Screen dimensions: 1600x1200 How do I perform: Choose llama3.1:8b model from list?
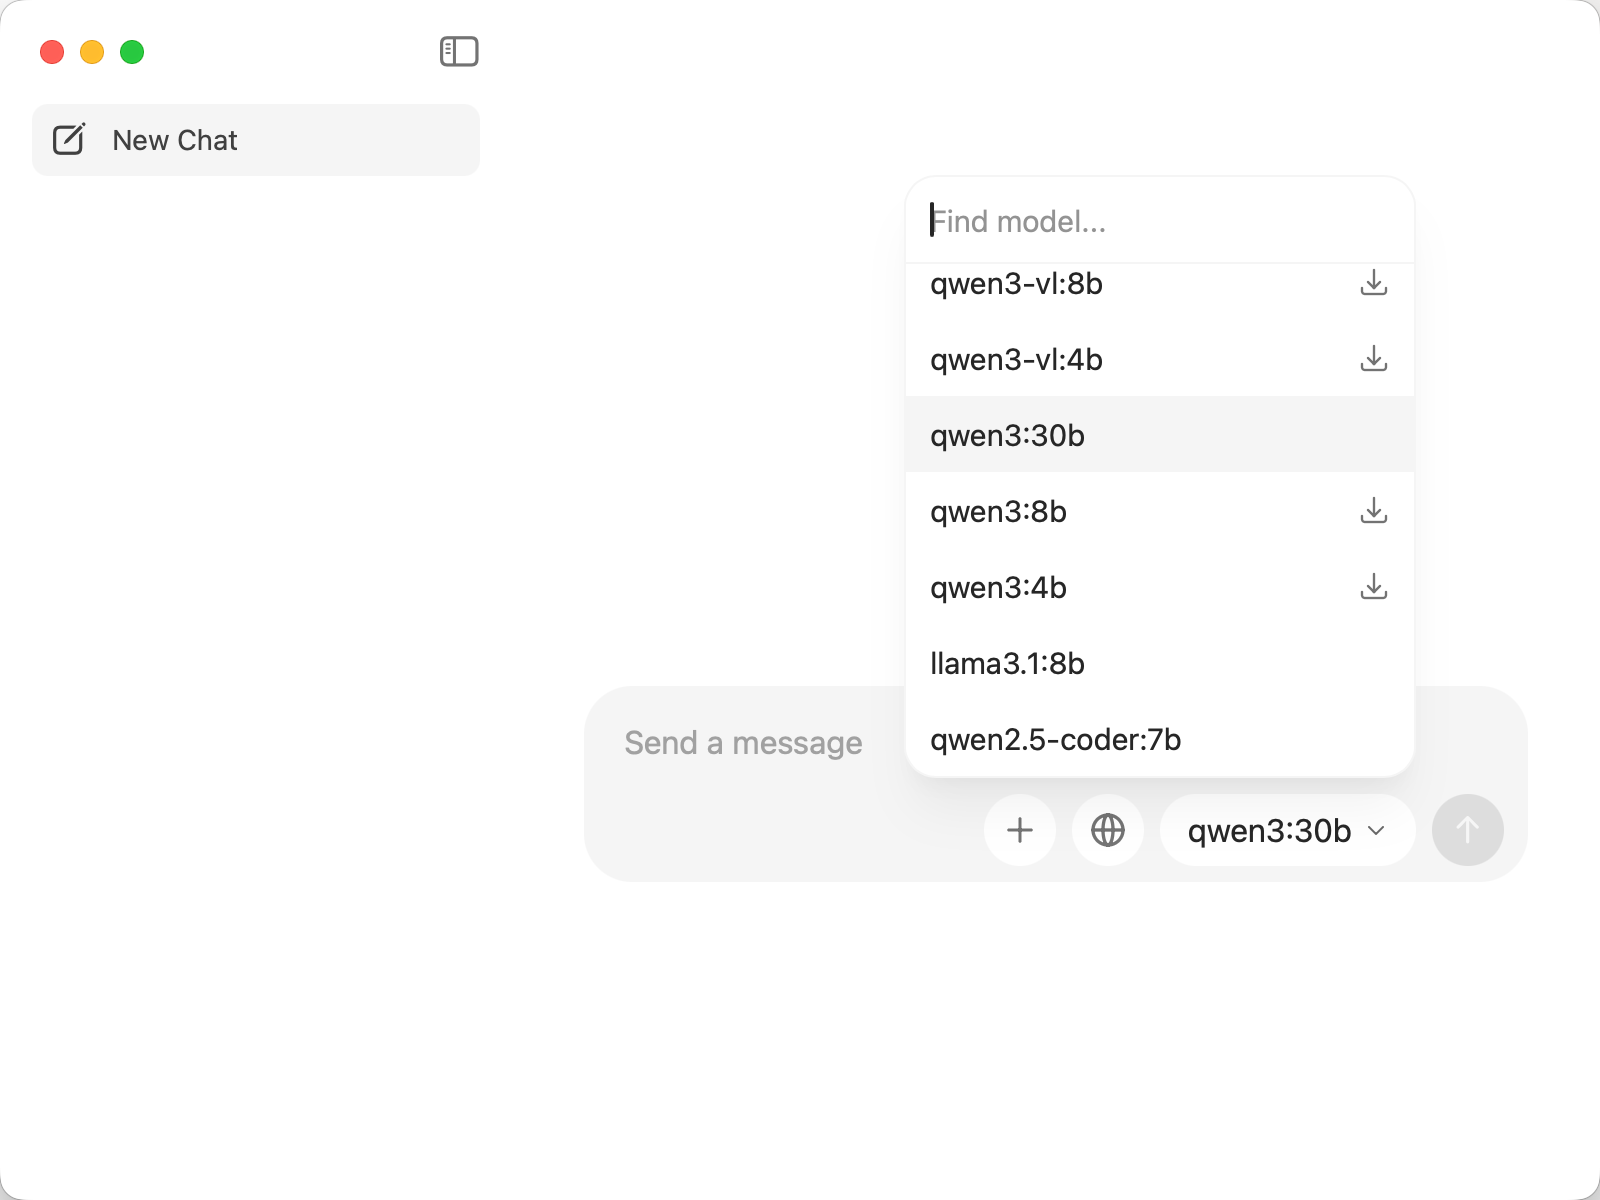pyautogui.click(x=1008, y=664)
